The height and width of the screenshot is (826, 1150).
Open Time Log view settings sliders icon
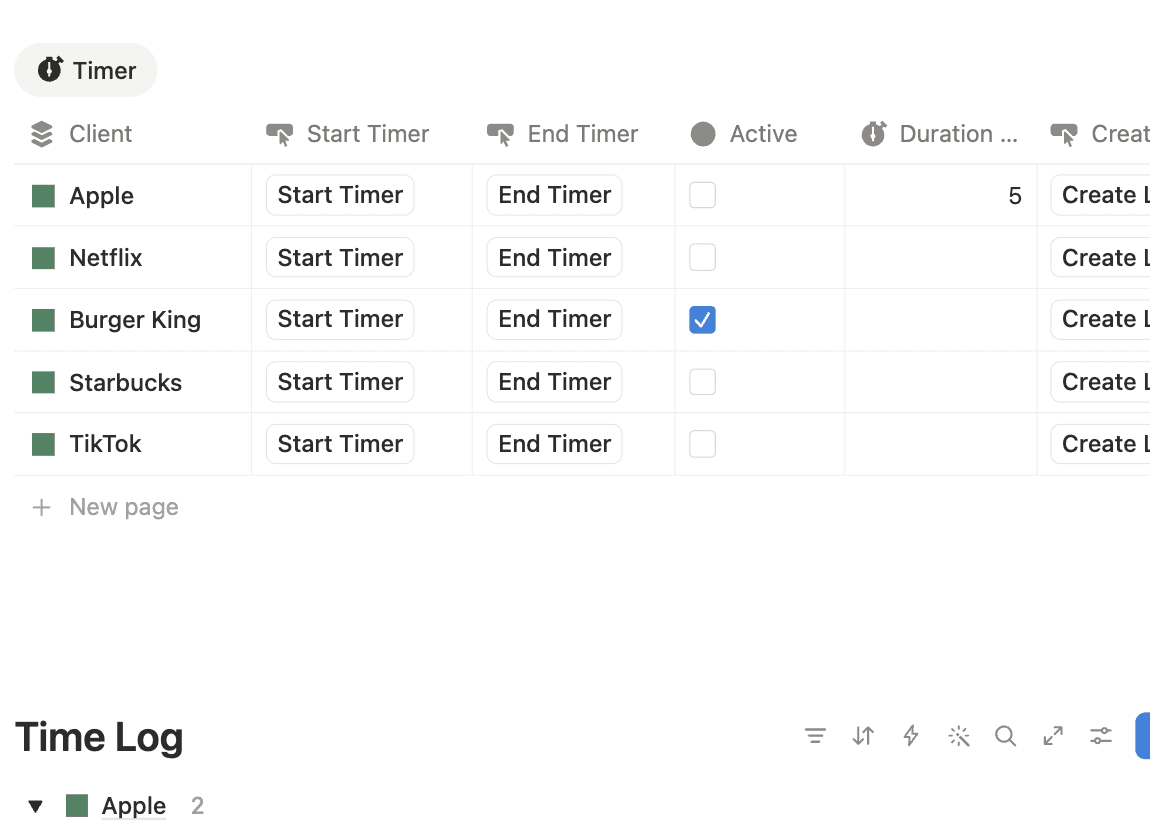[x=1101, y=735]
